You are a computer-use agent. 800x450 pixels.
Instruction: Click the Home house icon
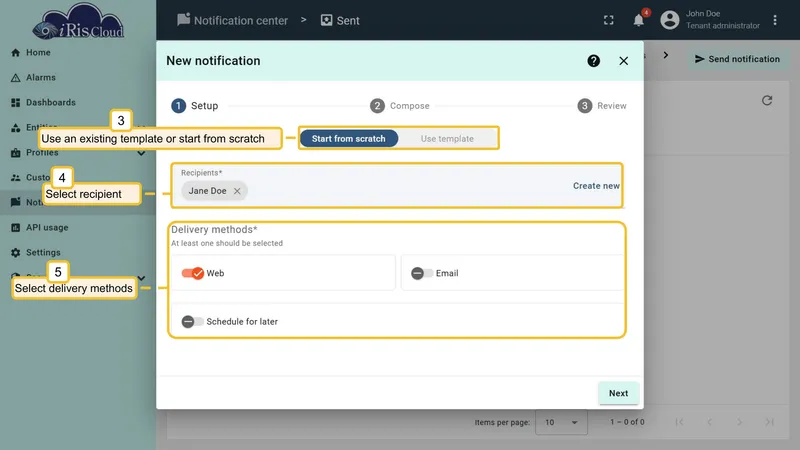click(15, 53)
